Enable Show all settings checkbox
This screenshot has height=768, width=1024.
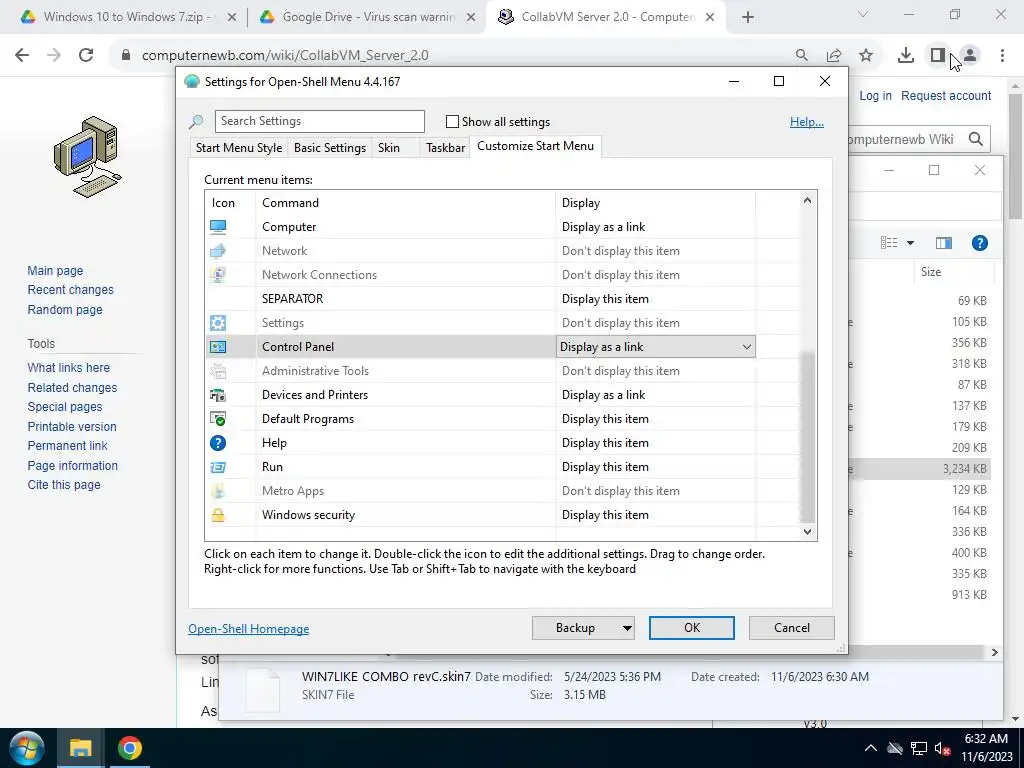tap(452, 121)
